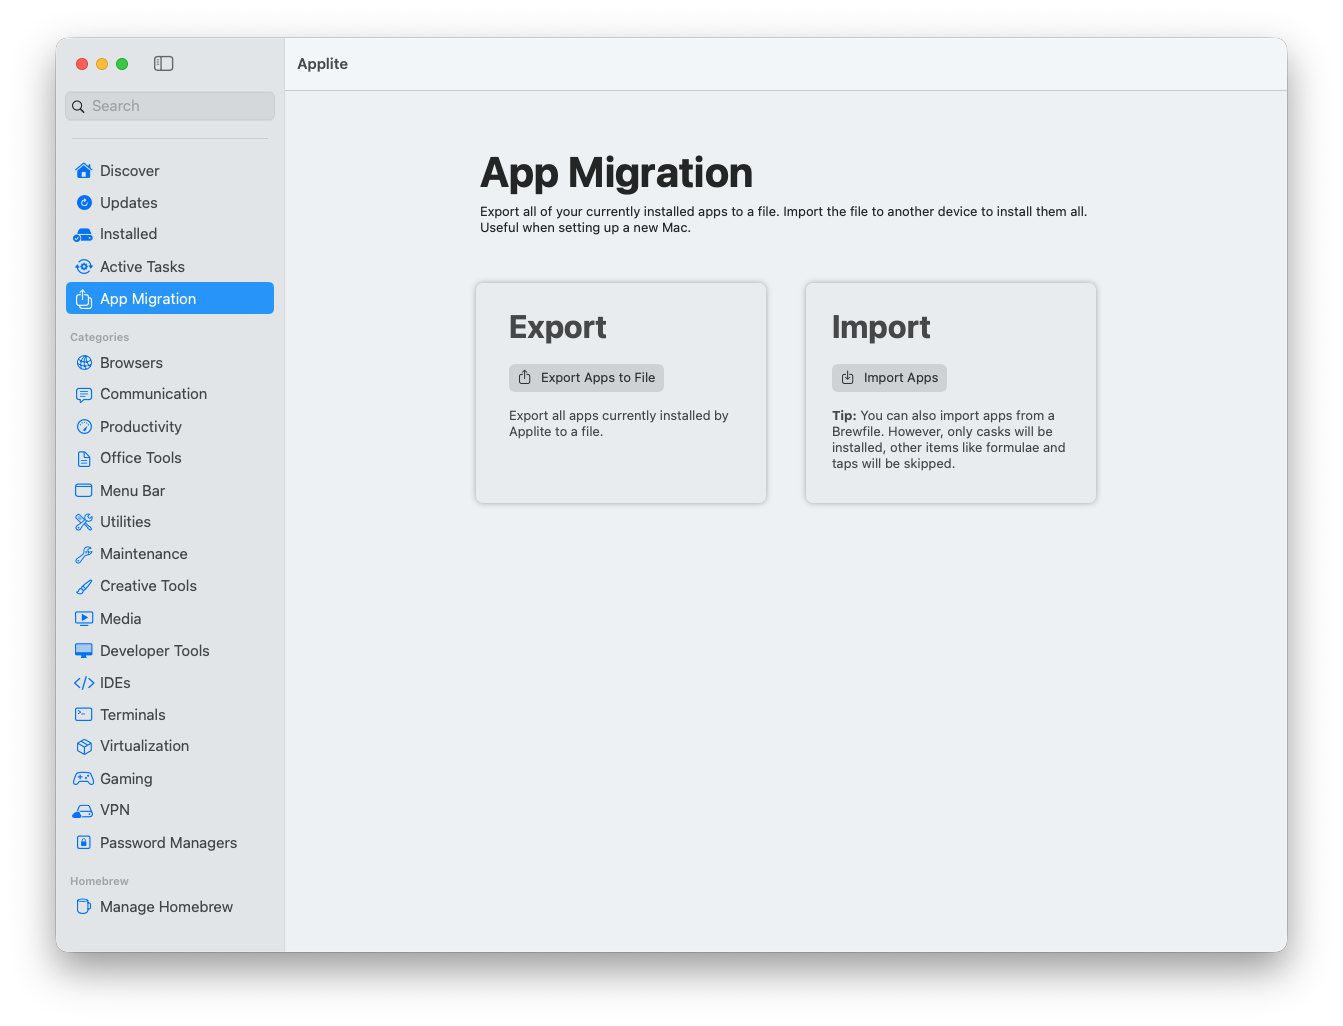Open Manage Homebrew page
This screenshot has width=1343, height=1026.
click(x=170, y=907)
